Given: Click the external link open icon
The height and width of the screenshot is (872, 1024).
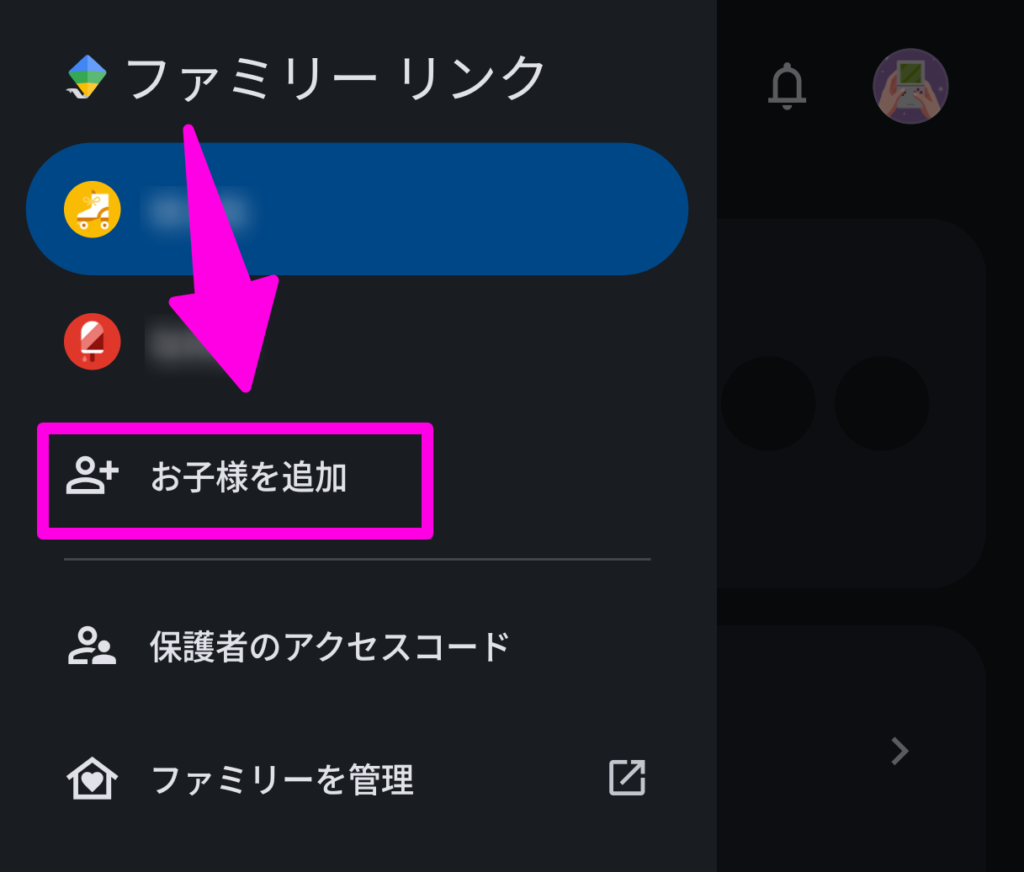Looking at the screenshot, I should tap(627, 777).
